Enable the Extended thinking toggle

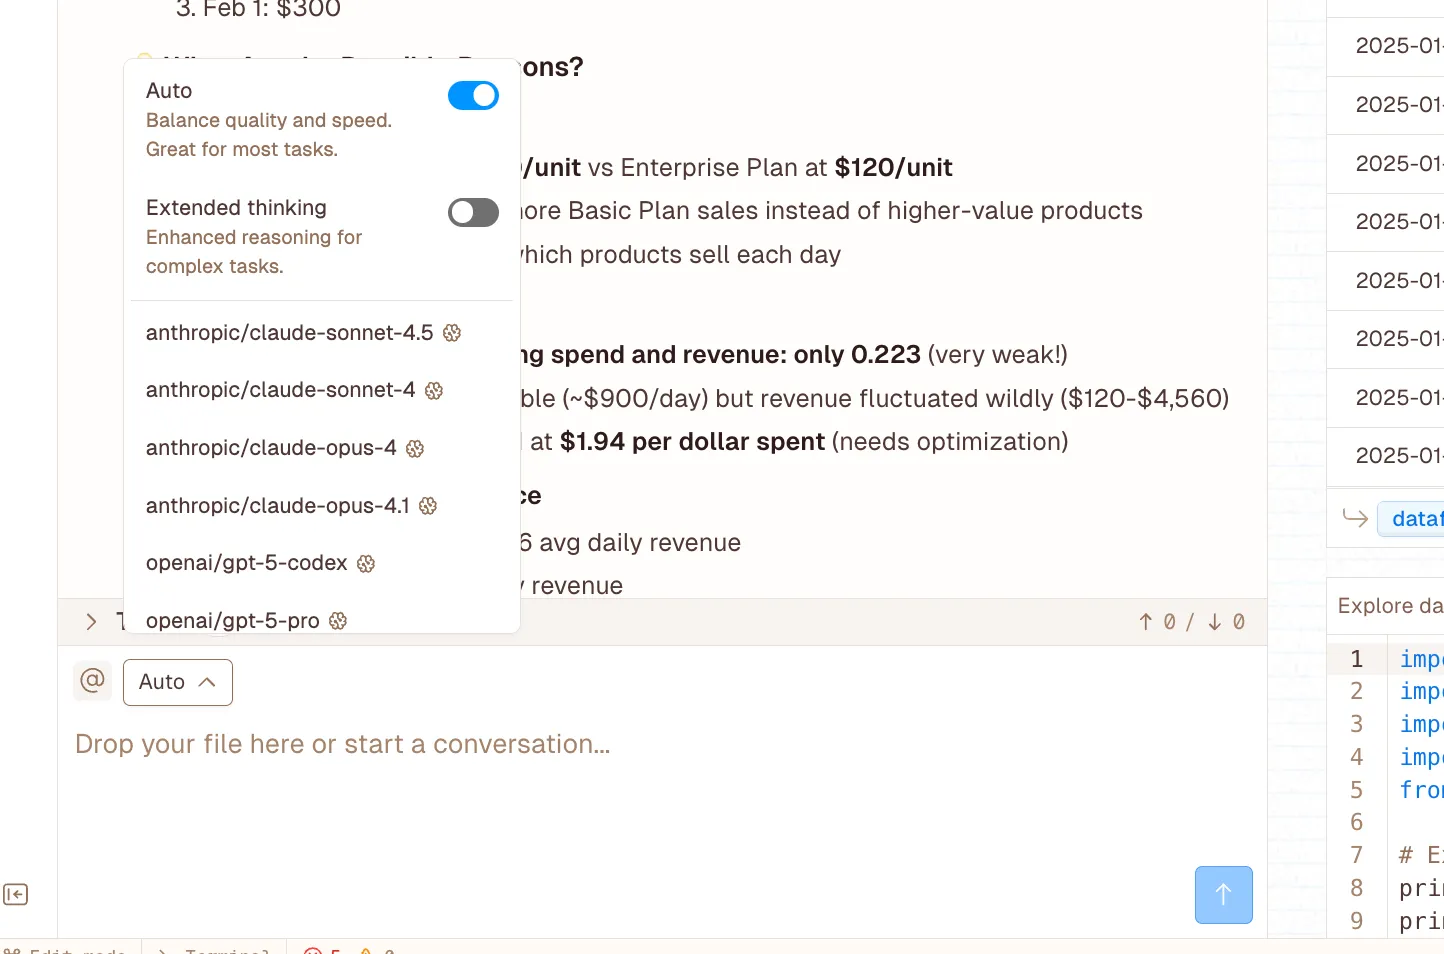click(473, 212)
